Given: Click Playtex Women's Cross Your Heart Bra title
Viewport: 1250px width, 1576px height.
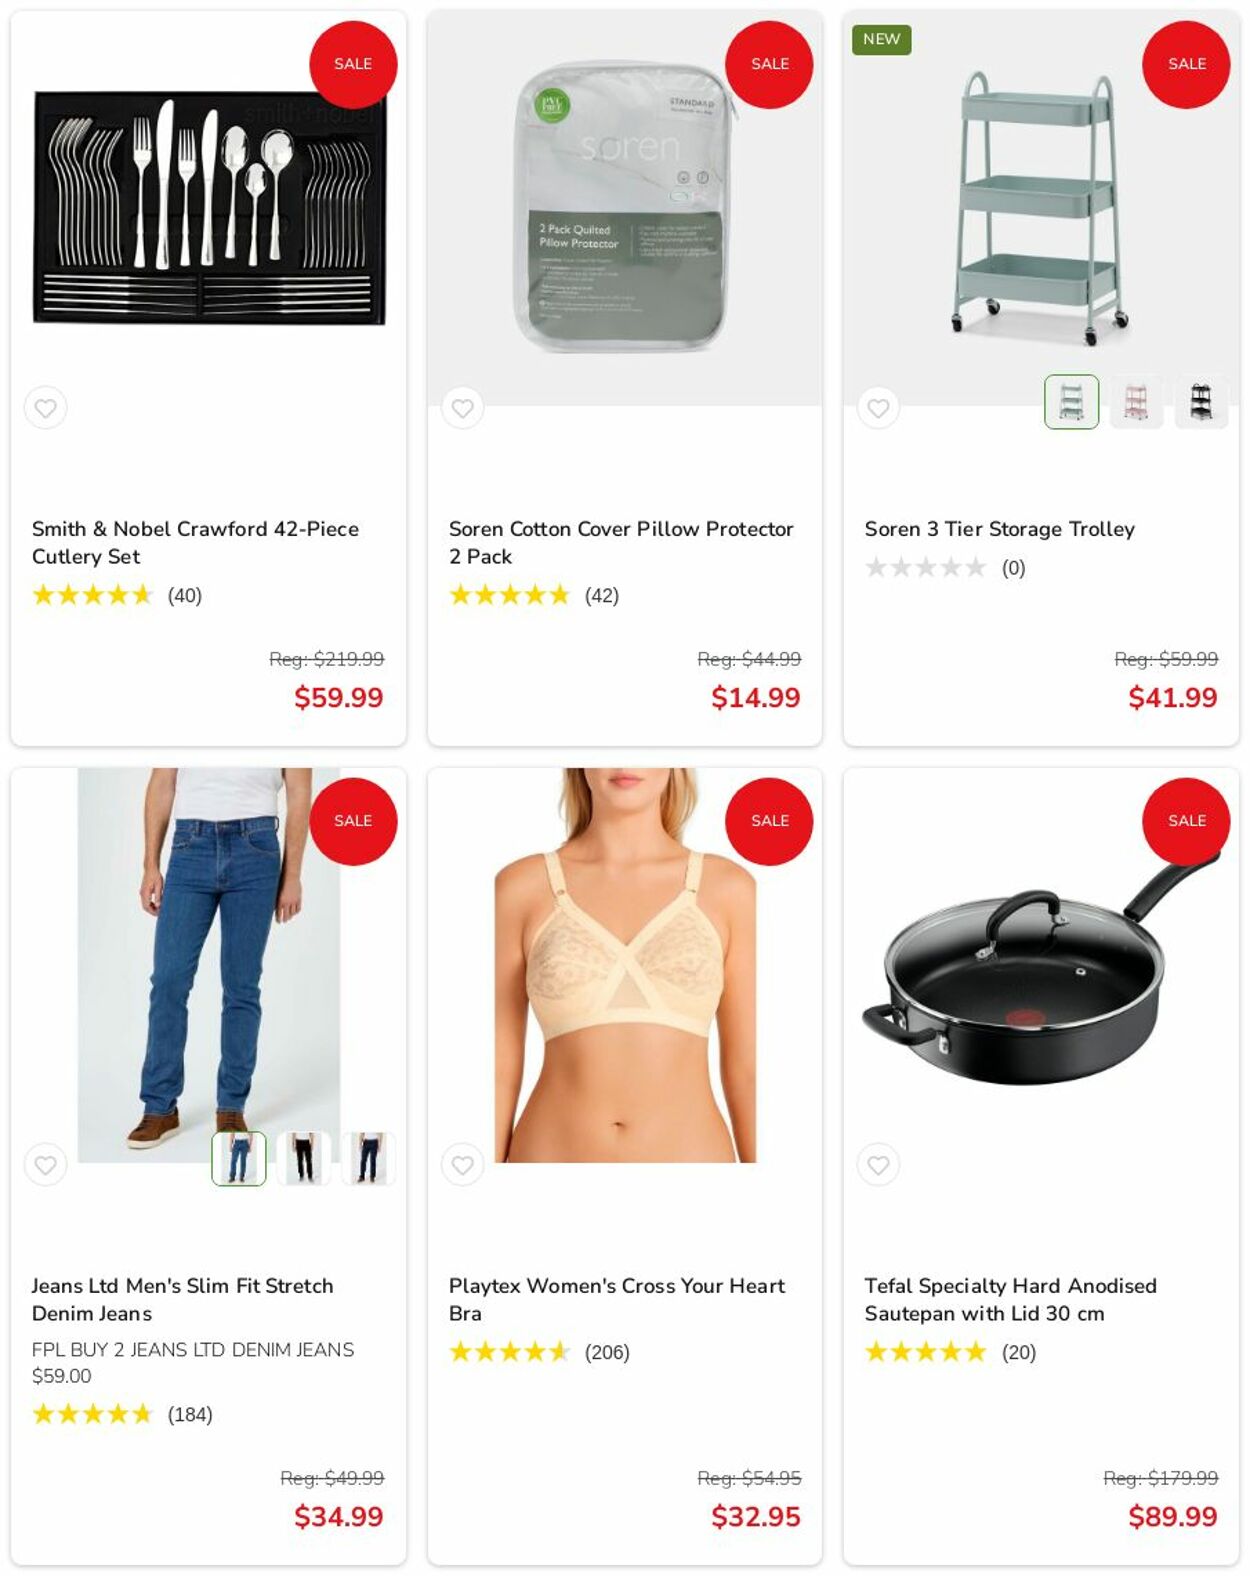Looking at the screenshot, I should click(617, 1300).
